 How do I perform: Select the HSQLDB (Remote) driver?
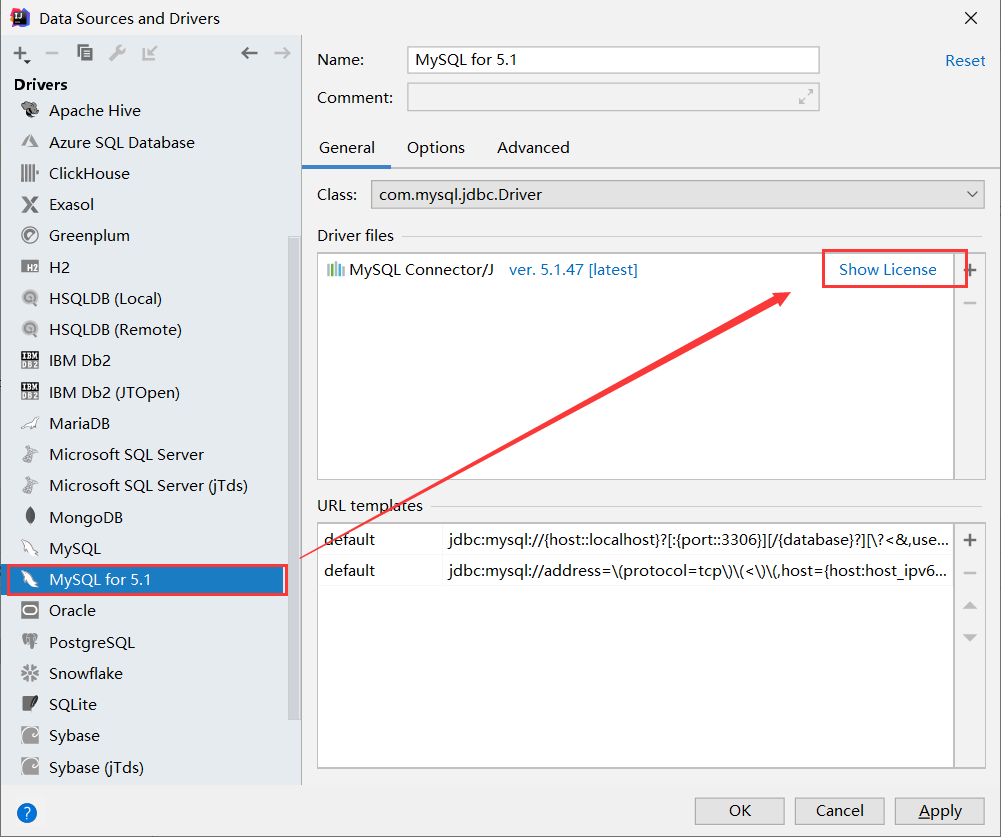144,330
